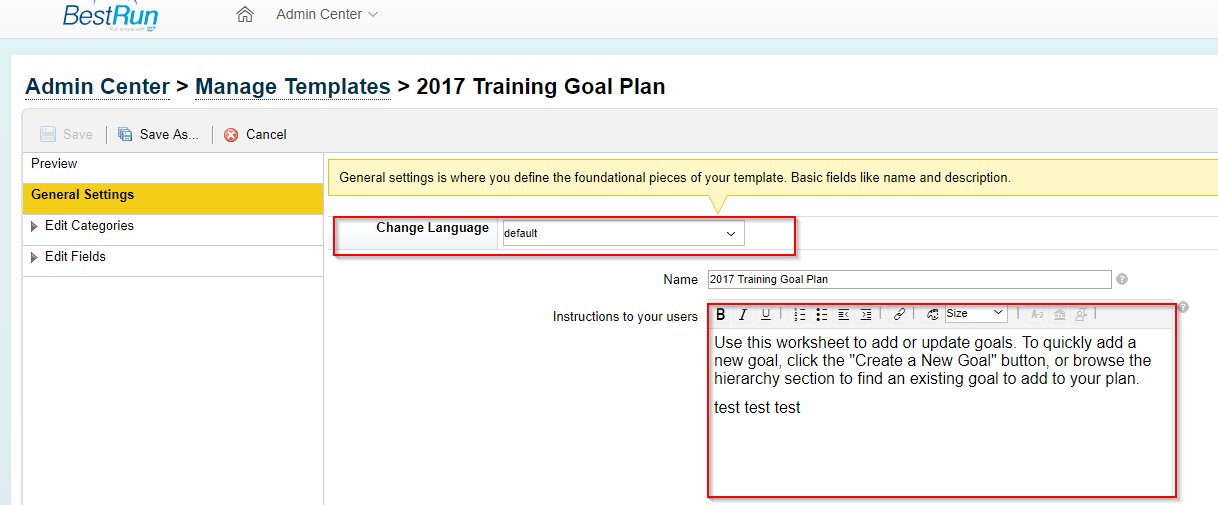
Task: Apply italic formatting in the editor toolbar
Action: [743, 314]
